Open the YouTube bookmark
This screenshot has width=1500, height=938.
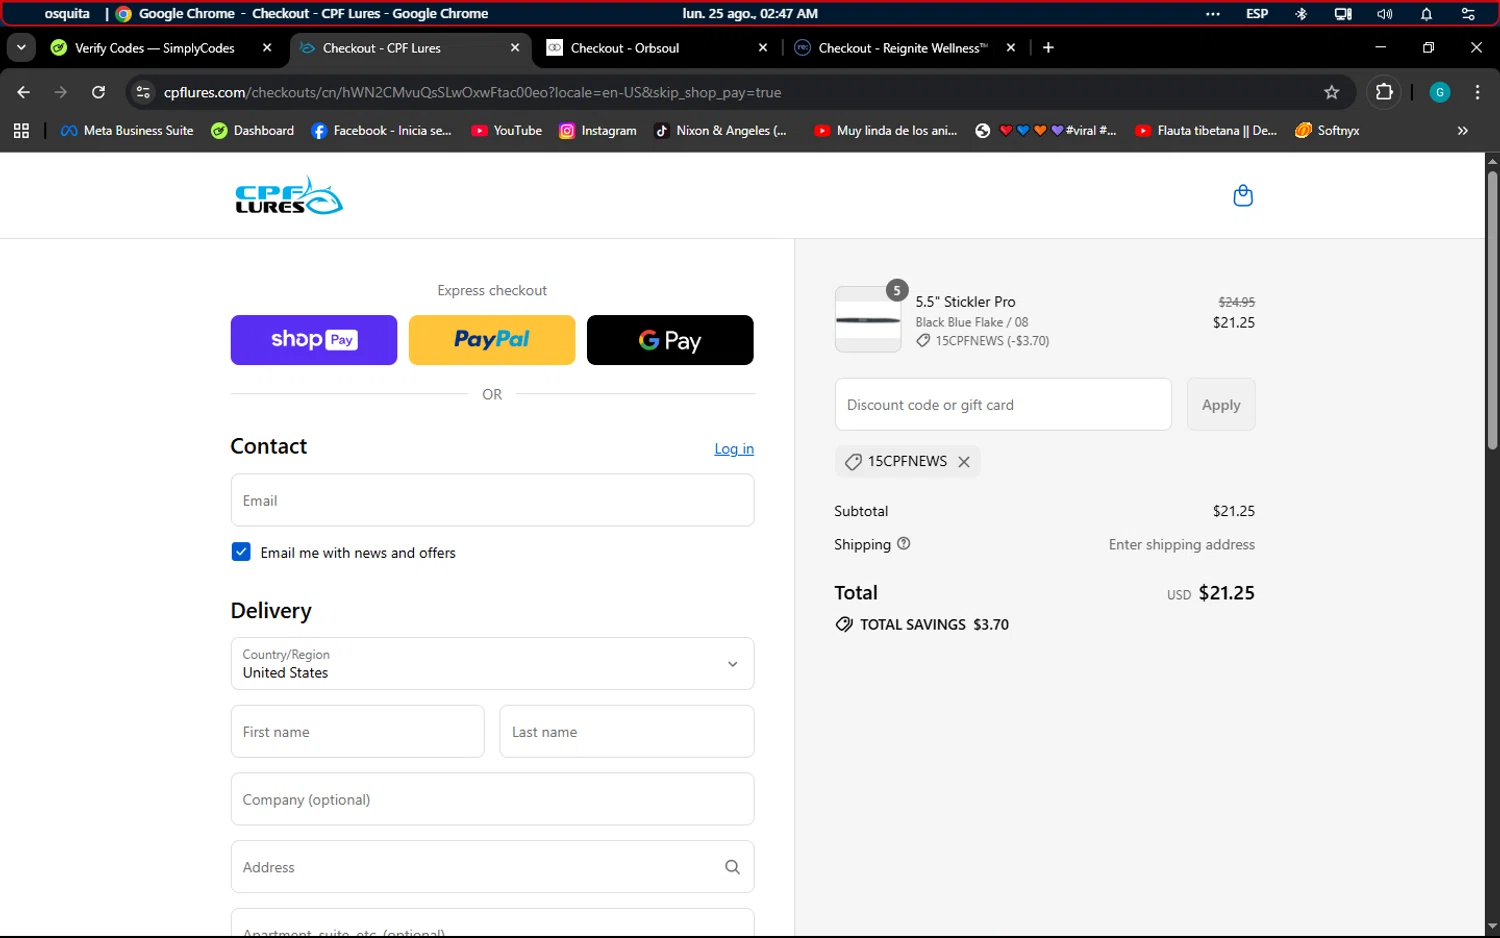[507, 131]
